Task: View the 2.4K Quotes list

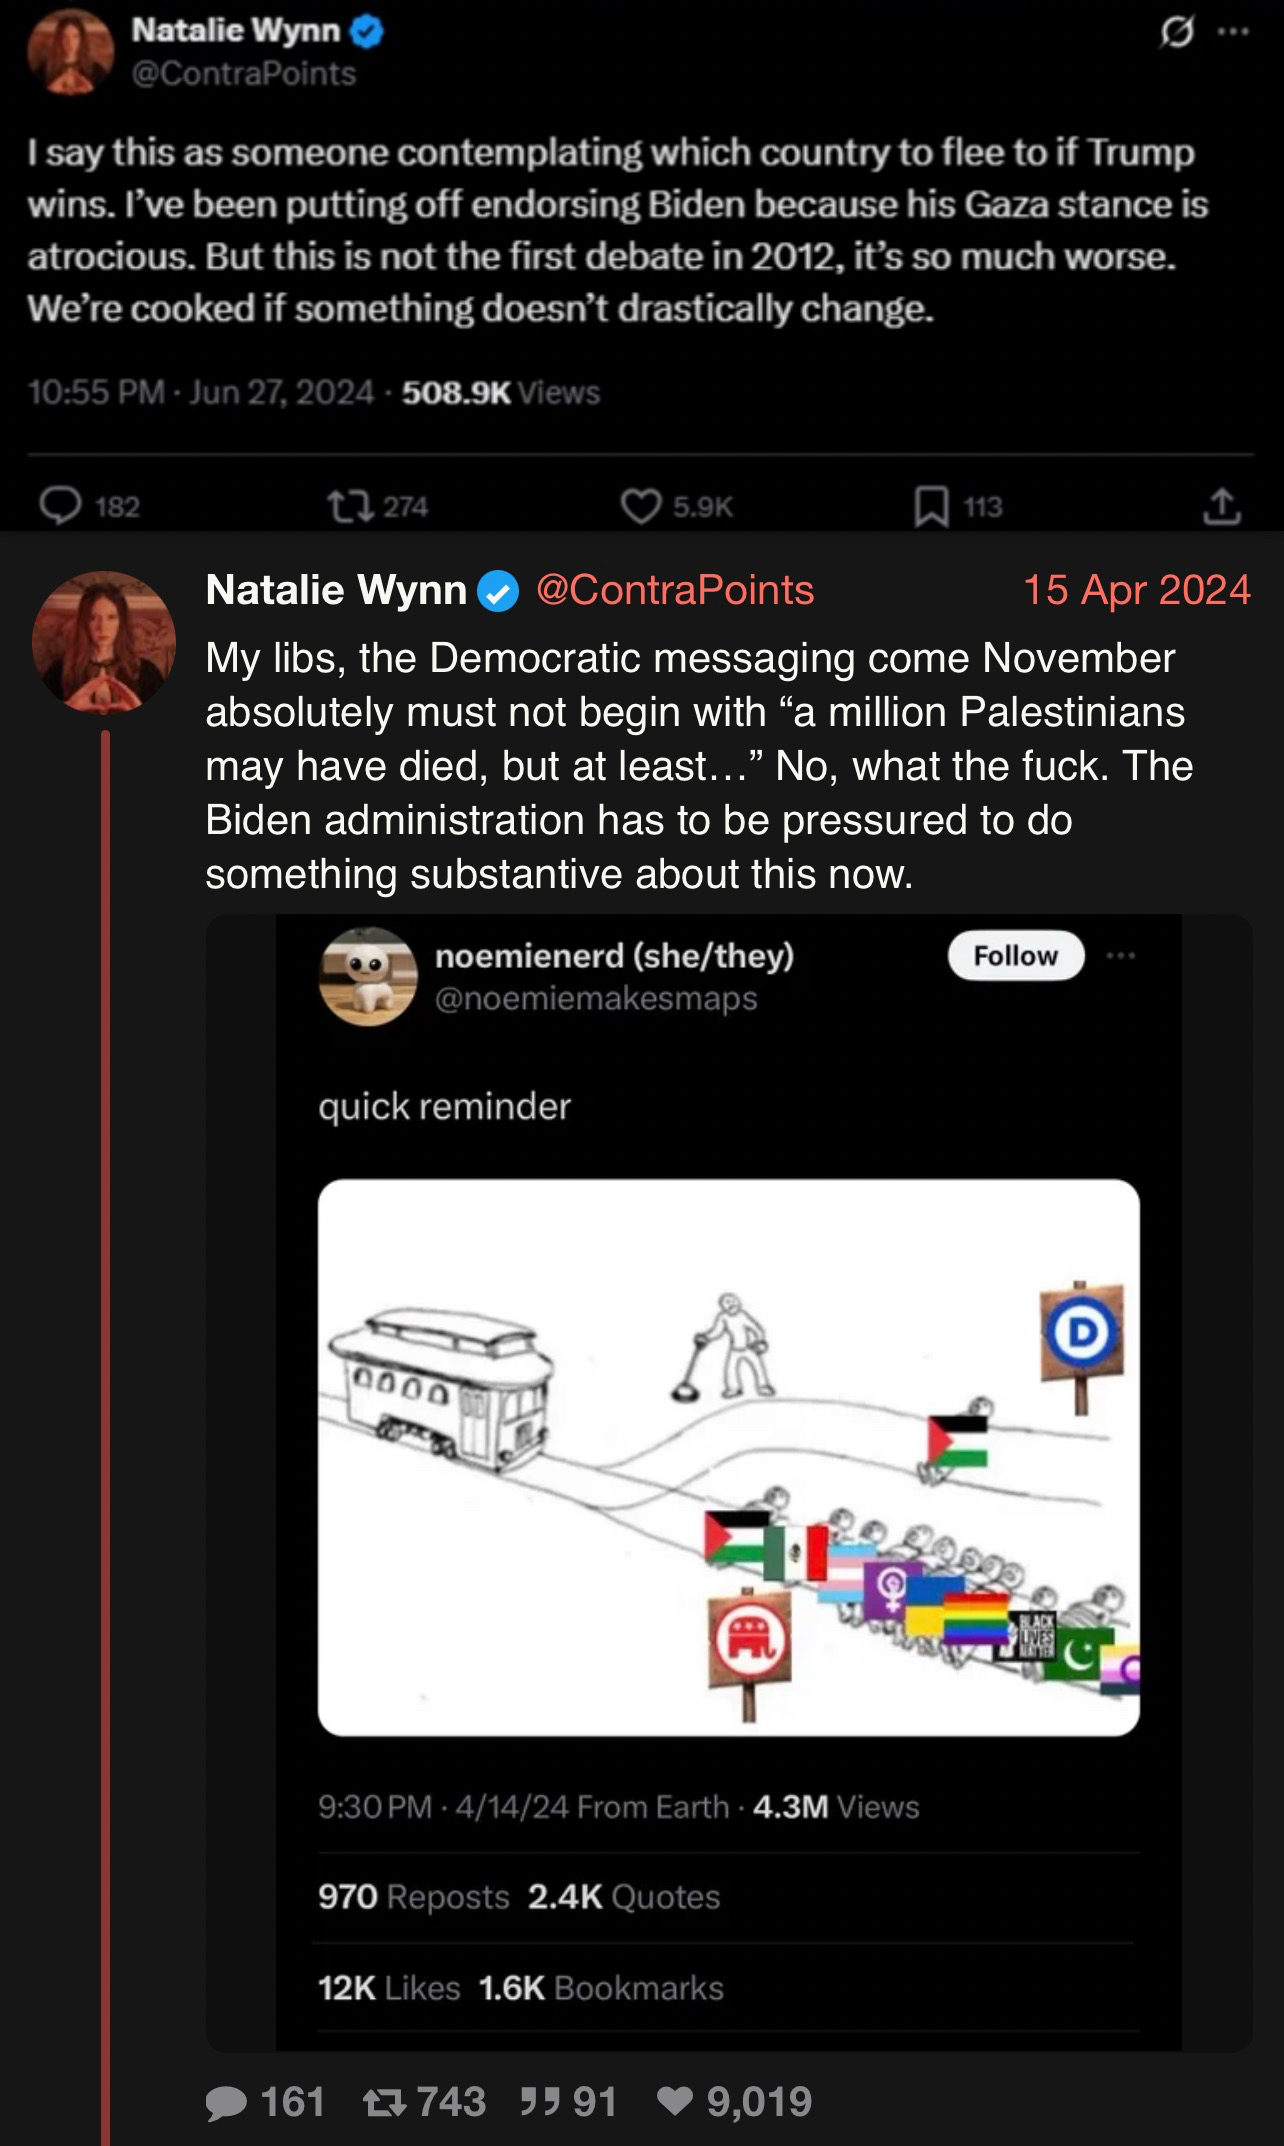Action: [624, 1897]
